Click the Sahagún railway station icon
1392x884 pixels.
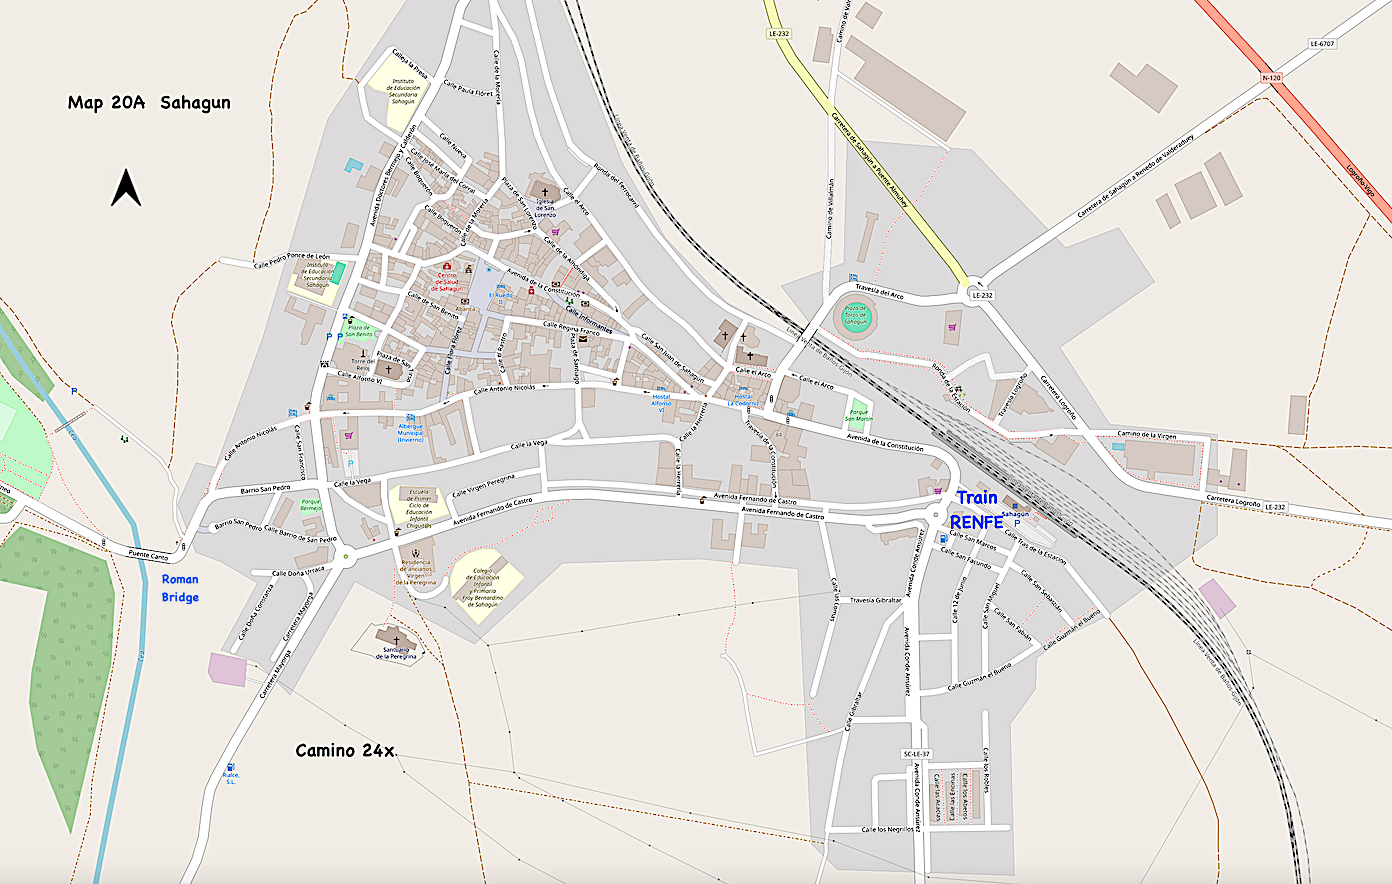pyautogui.click(x=1015, y=506)
